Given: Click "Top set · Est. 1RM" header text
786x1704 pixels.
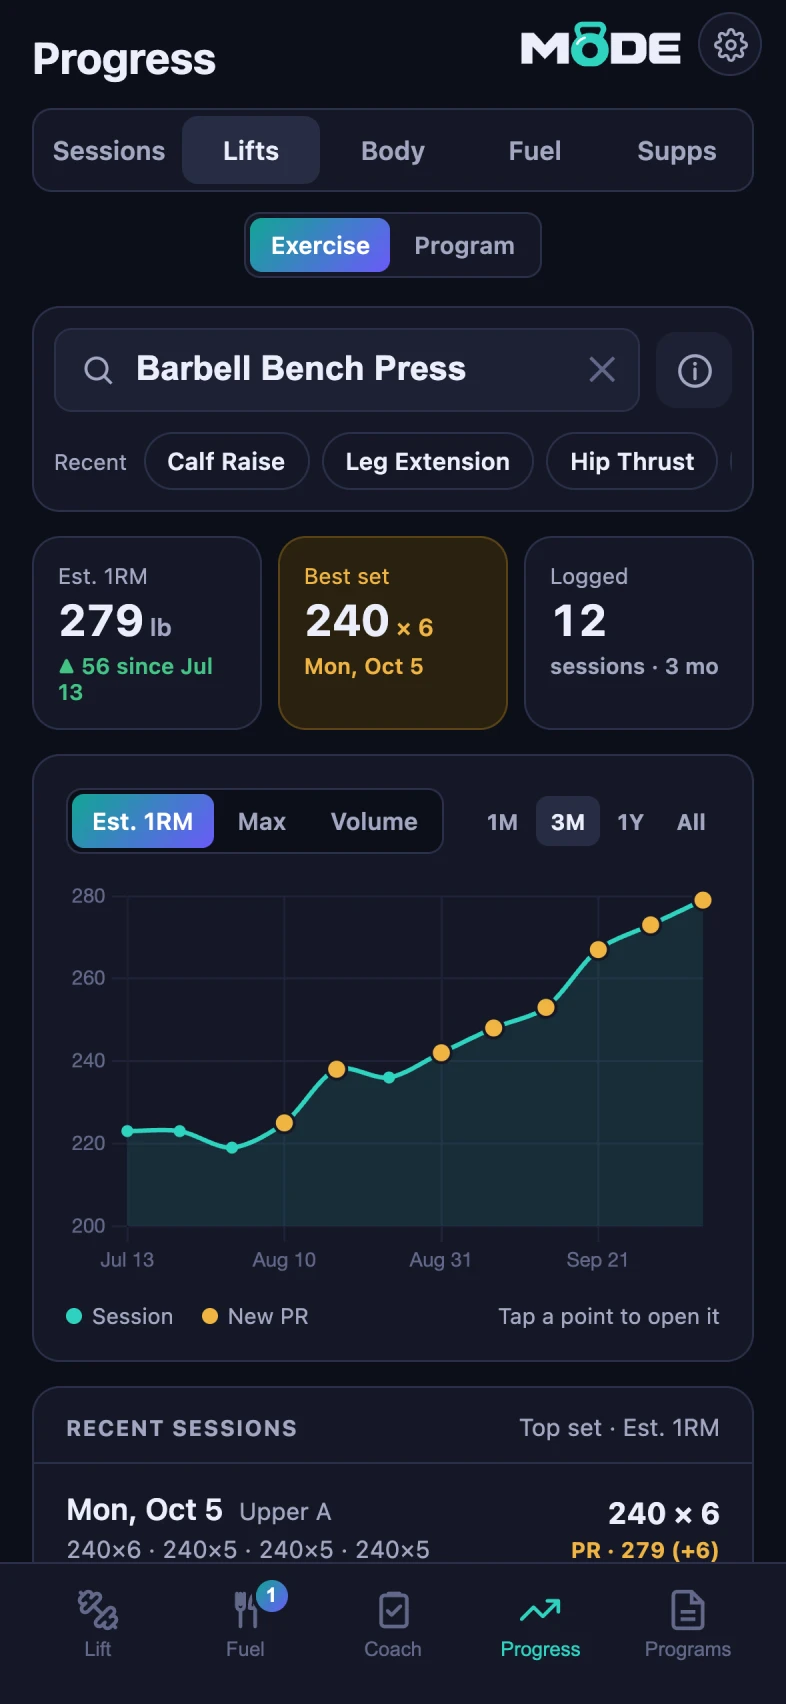Looking at the screenshot, I should (x=619, y=1427).
